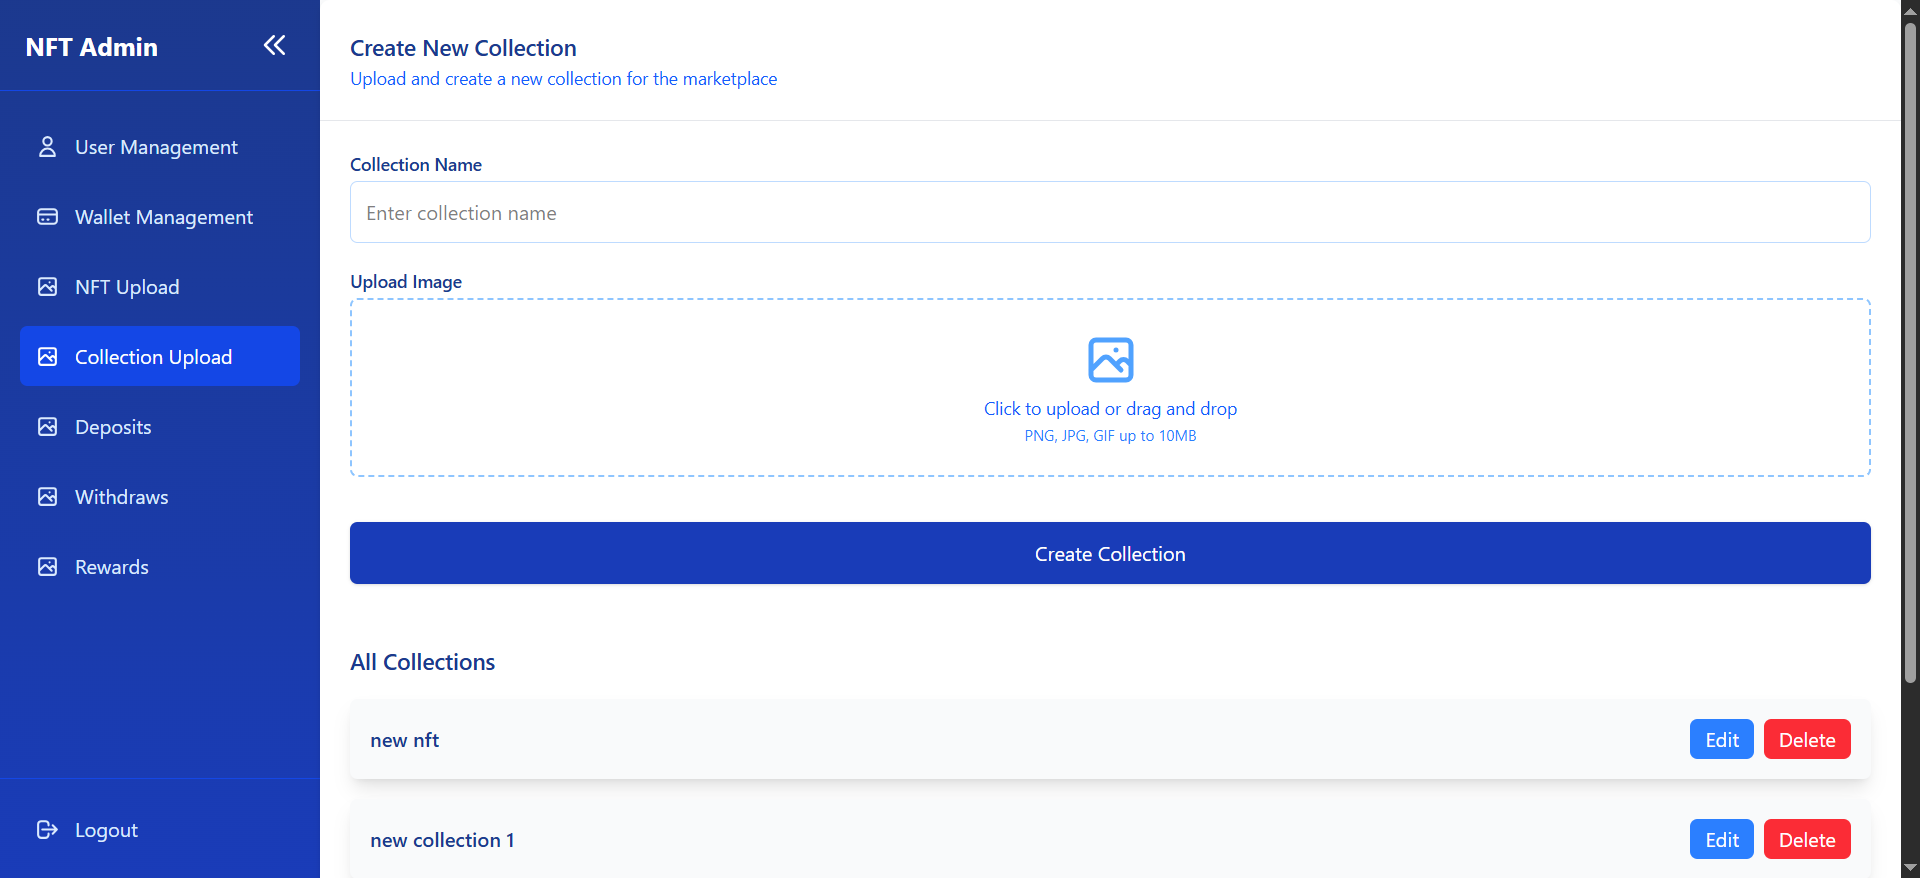This screenshot has width=1920, height=878.
Task: Click the image placeholder icon in upload area
Action: [x=1110, y=360]
